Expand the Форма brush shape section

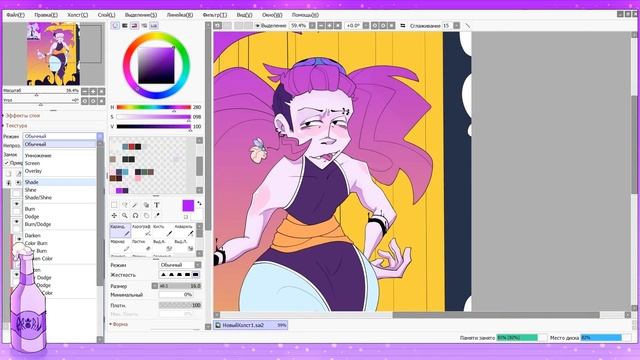(x=120, y=324)
